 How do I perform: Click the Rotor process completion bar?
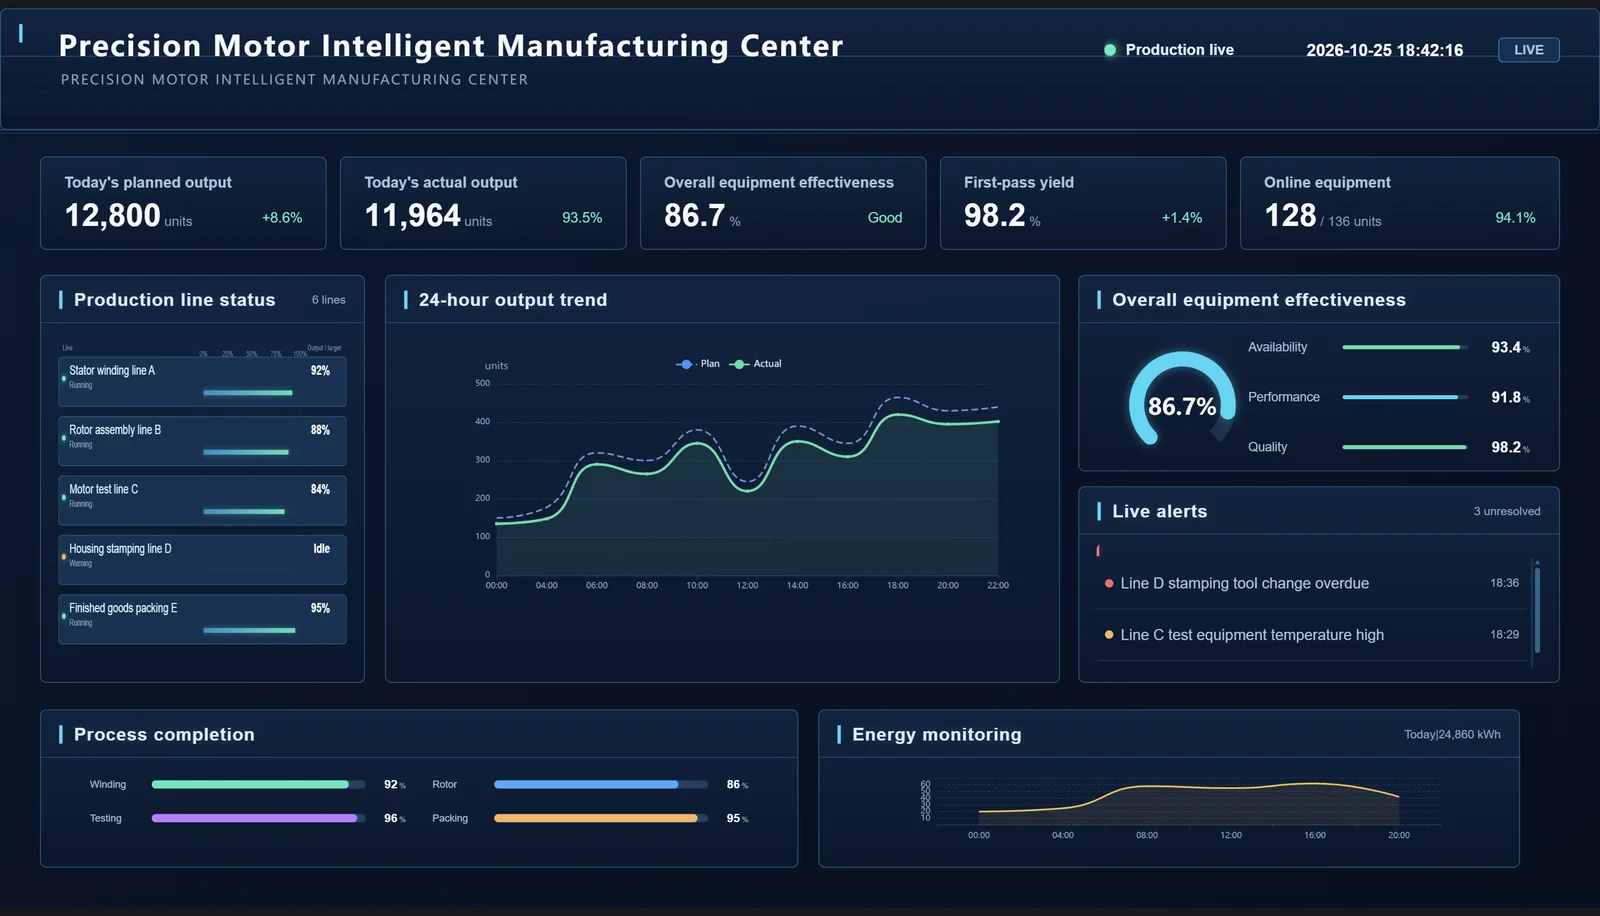click(601, 785)
